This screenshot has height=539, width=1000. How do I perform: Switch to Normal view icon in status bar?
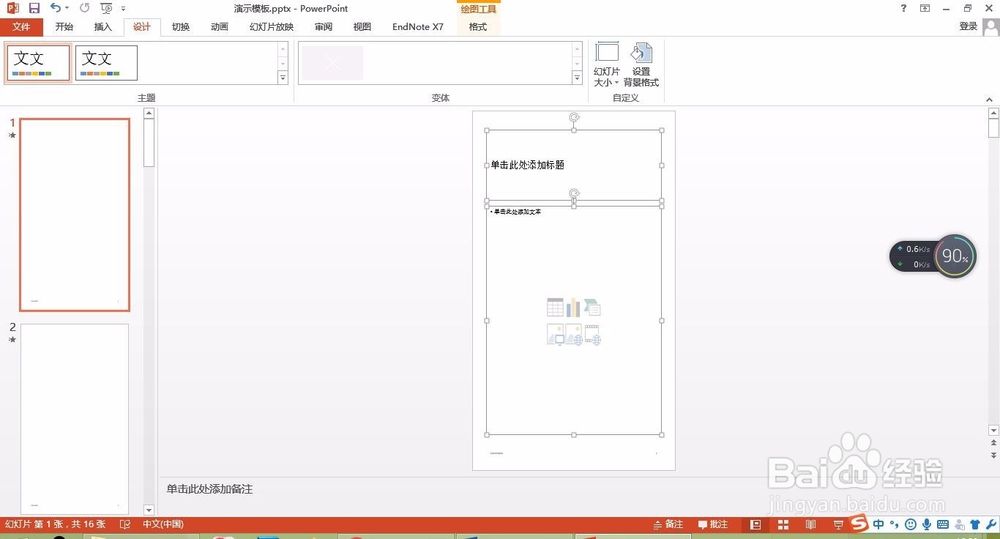click(756, 524)
